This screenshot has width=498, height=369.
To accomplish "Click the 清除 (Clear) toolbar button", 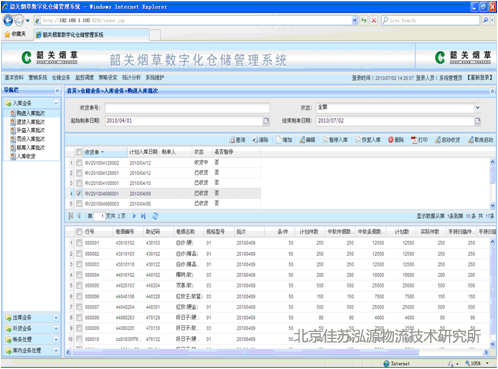I will pyautogui.click(x=260, y=140).
